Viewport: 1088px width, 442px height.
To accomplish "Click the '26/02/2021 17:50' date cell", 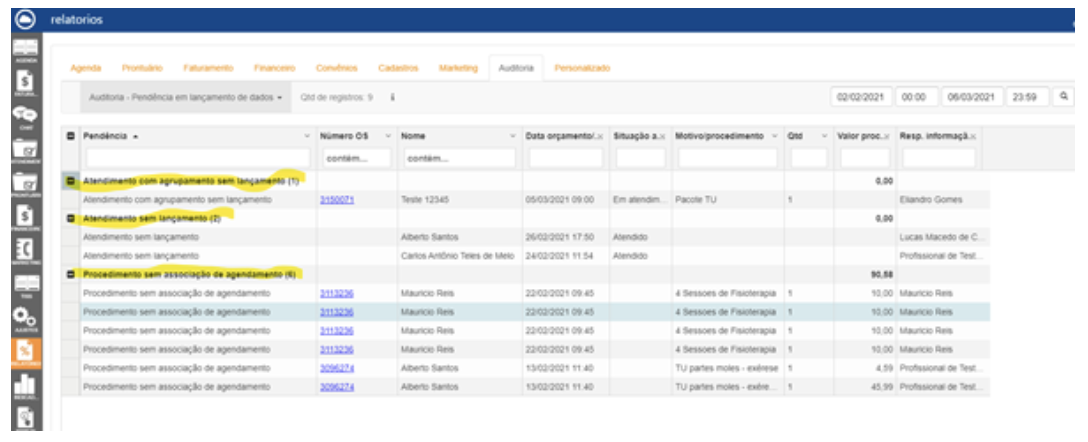I will click(x=566, y=237).
